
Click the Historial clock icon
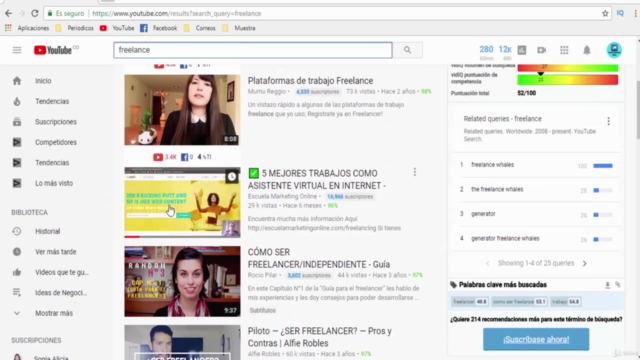click(17, 231)
